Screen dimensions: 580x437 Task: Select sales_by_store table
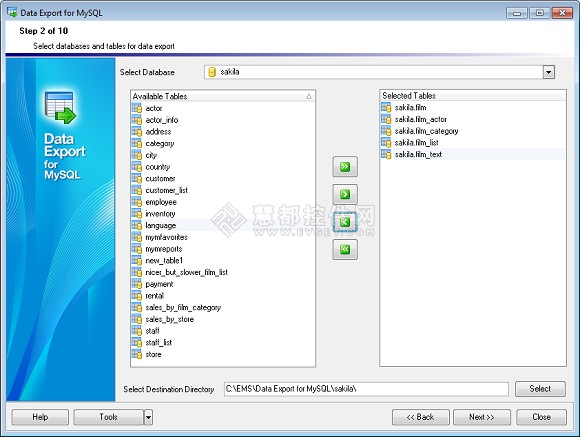pos(169,319)
